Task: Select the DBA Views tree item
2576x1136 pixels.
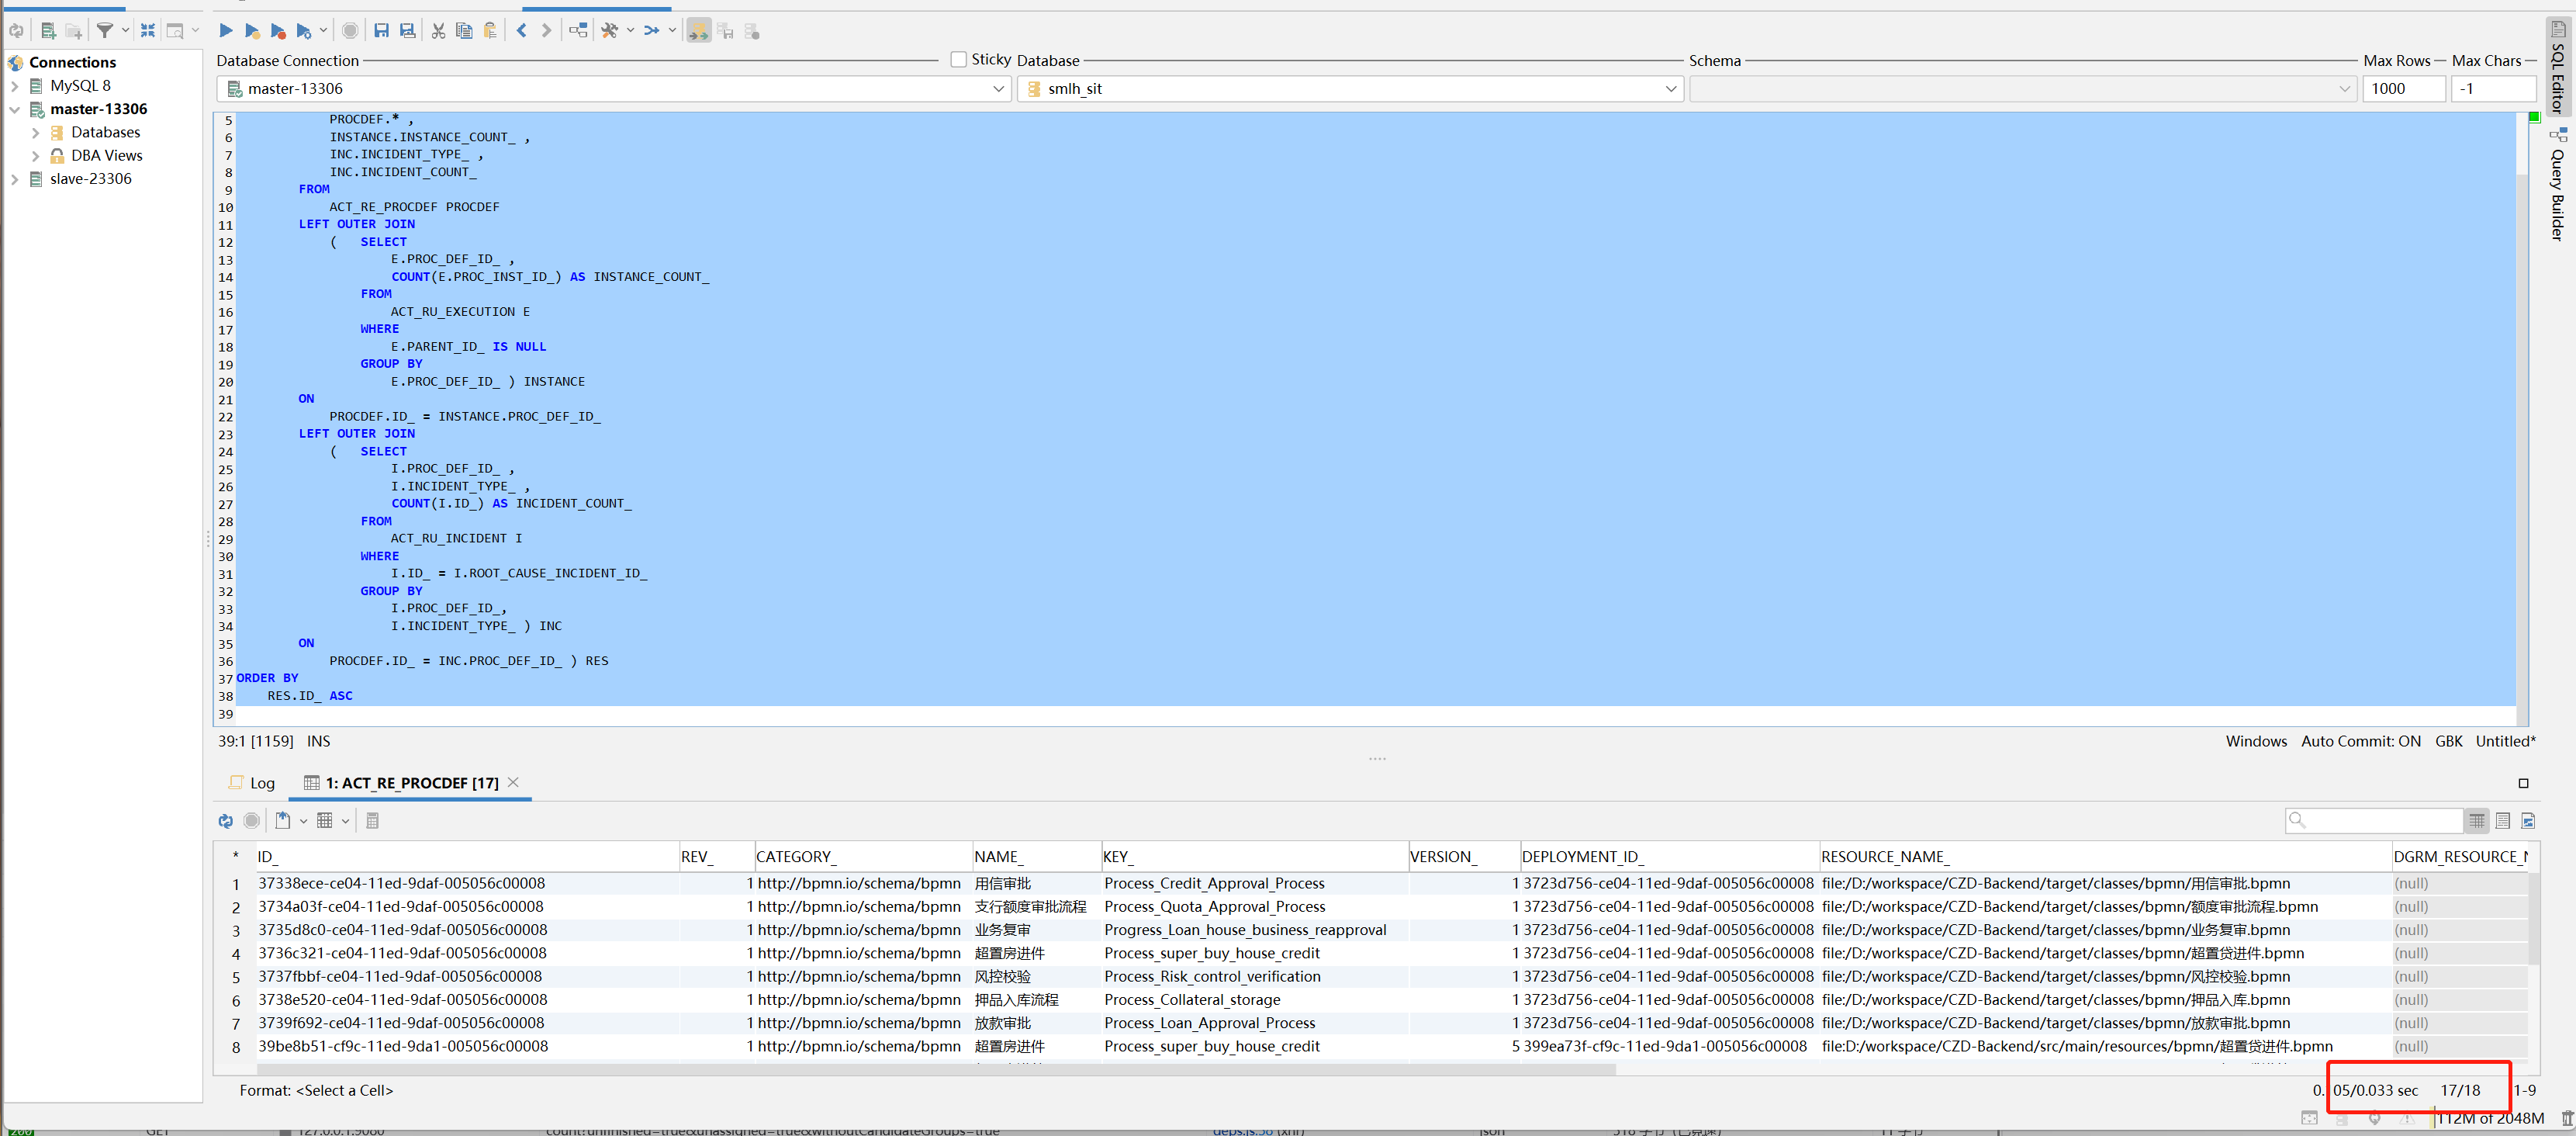Action: [x=106, y=156]
